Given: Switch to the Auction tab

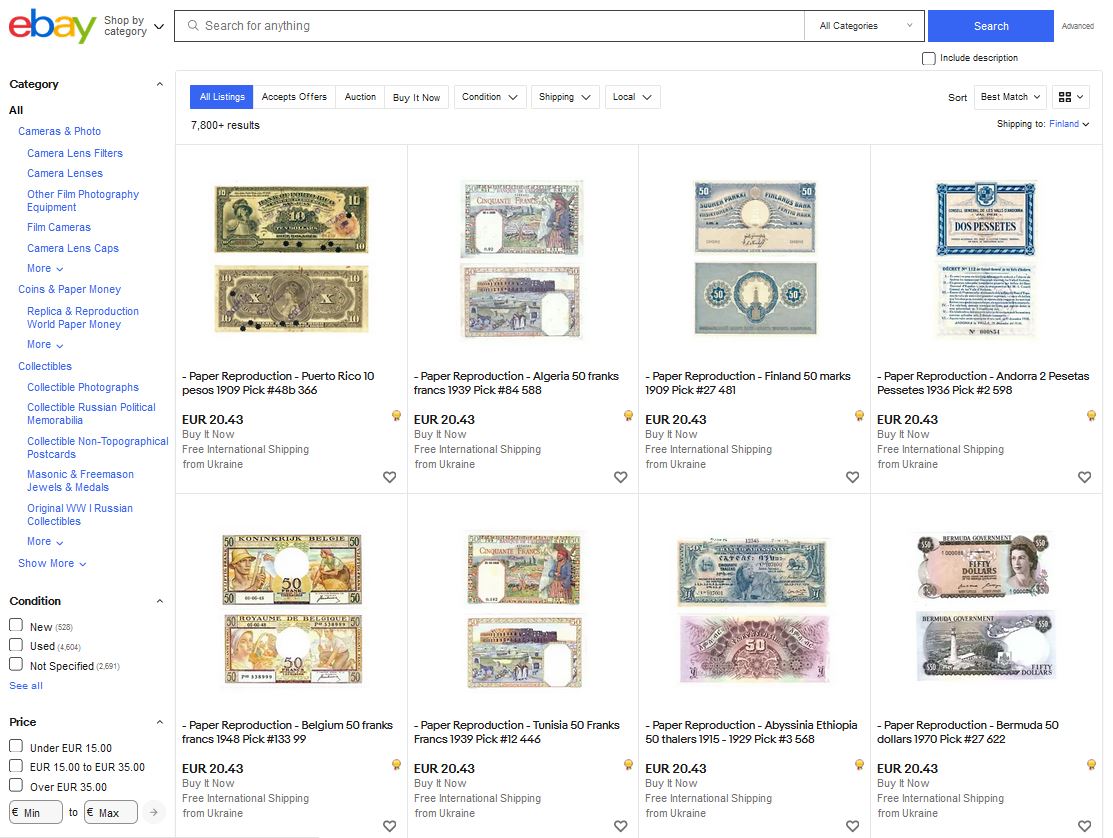Looking at the screenshot, I should pyautogui.click(x=360, y=97).
